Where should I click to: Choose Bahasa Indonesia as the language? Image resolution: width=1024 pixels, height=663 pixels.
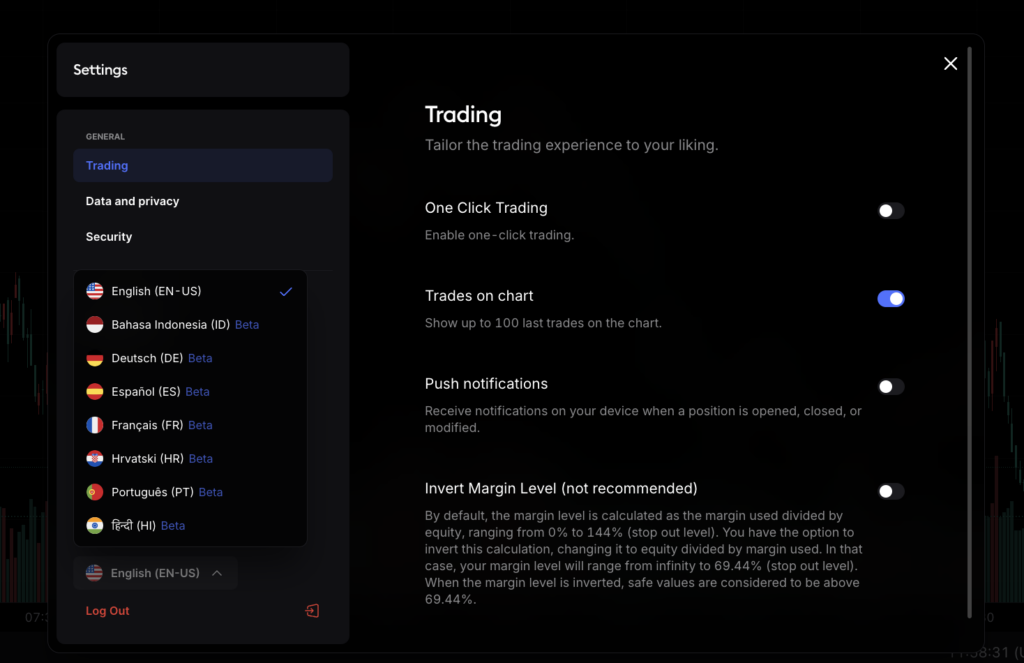[171, 324]
